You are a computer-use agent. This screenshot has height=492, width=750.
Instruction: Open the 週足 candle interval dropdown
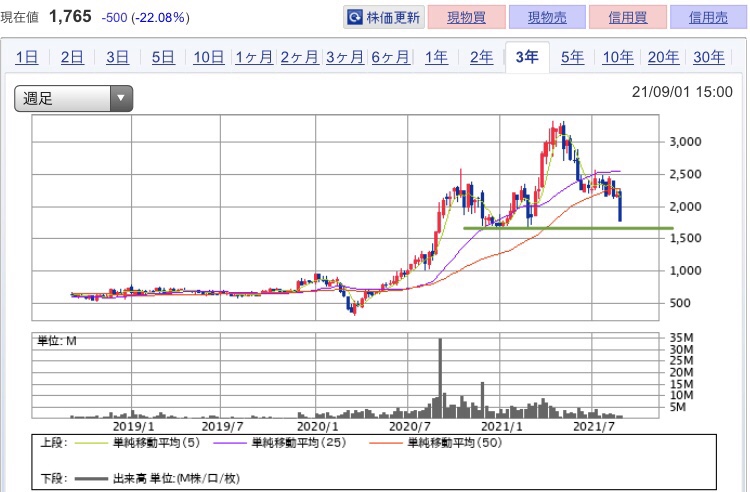[74, 98]
